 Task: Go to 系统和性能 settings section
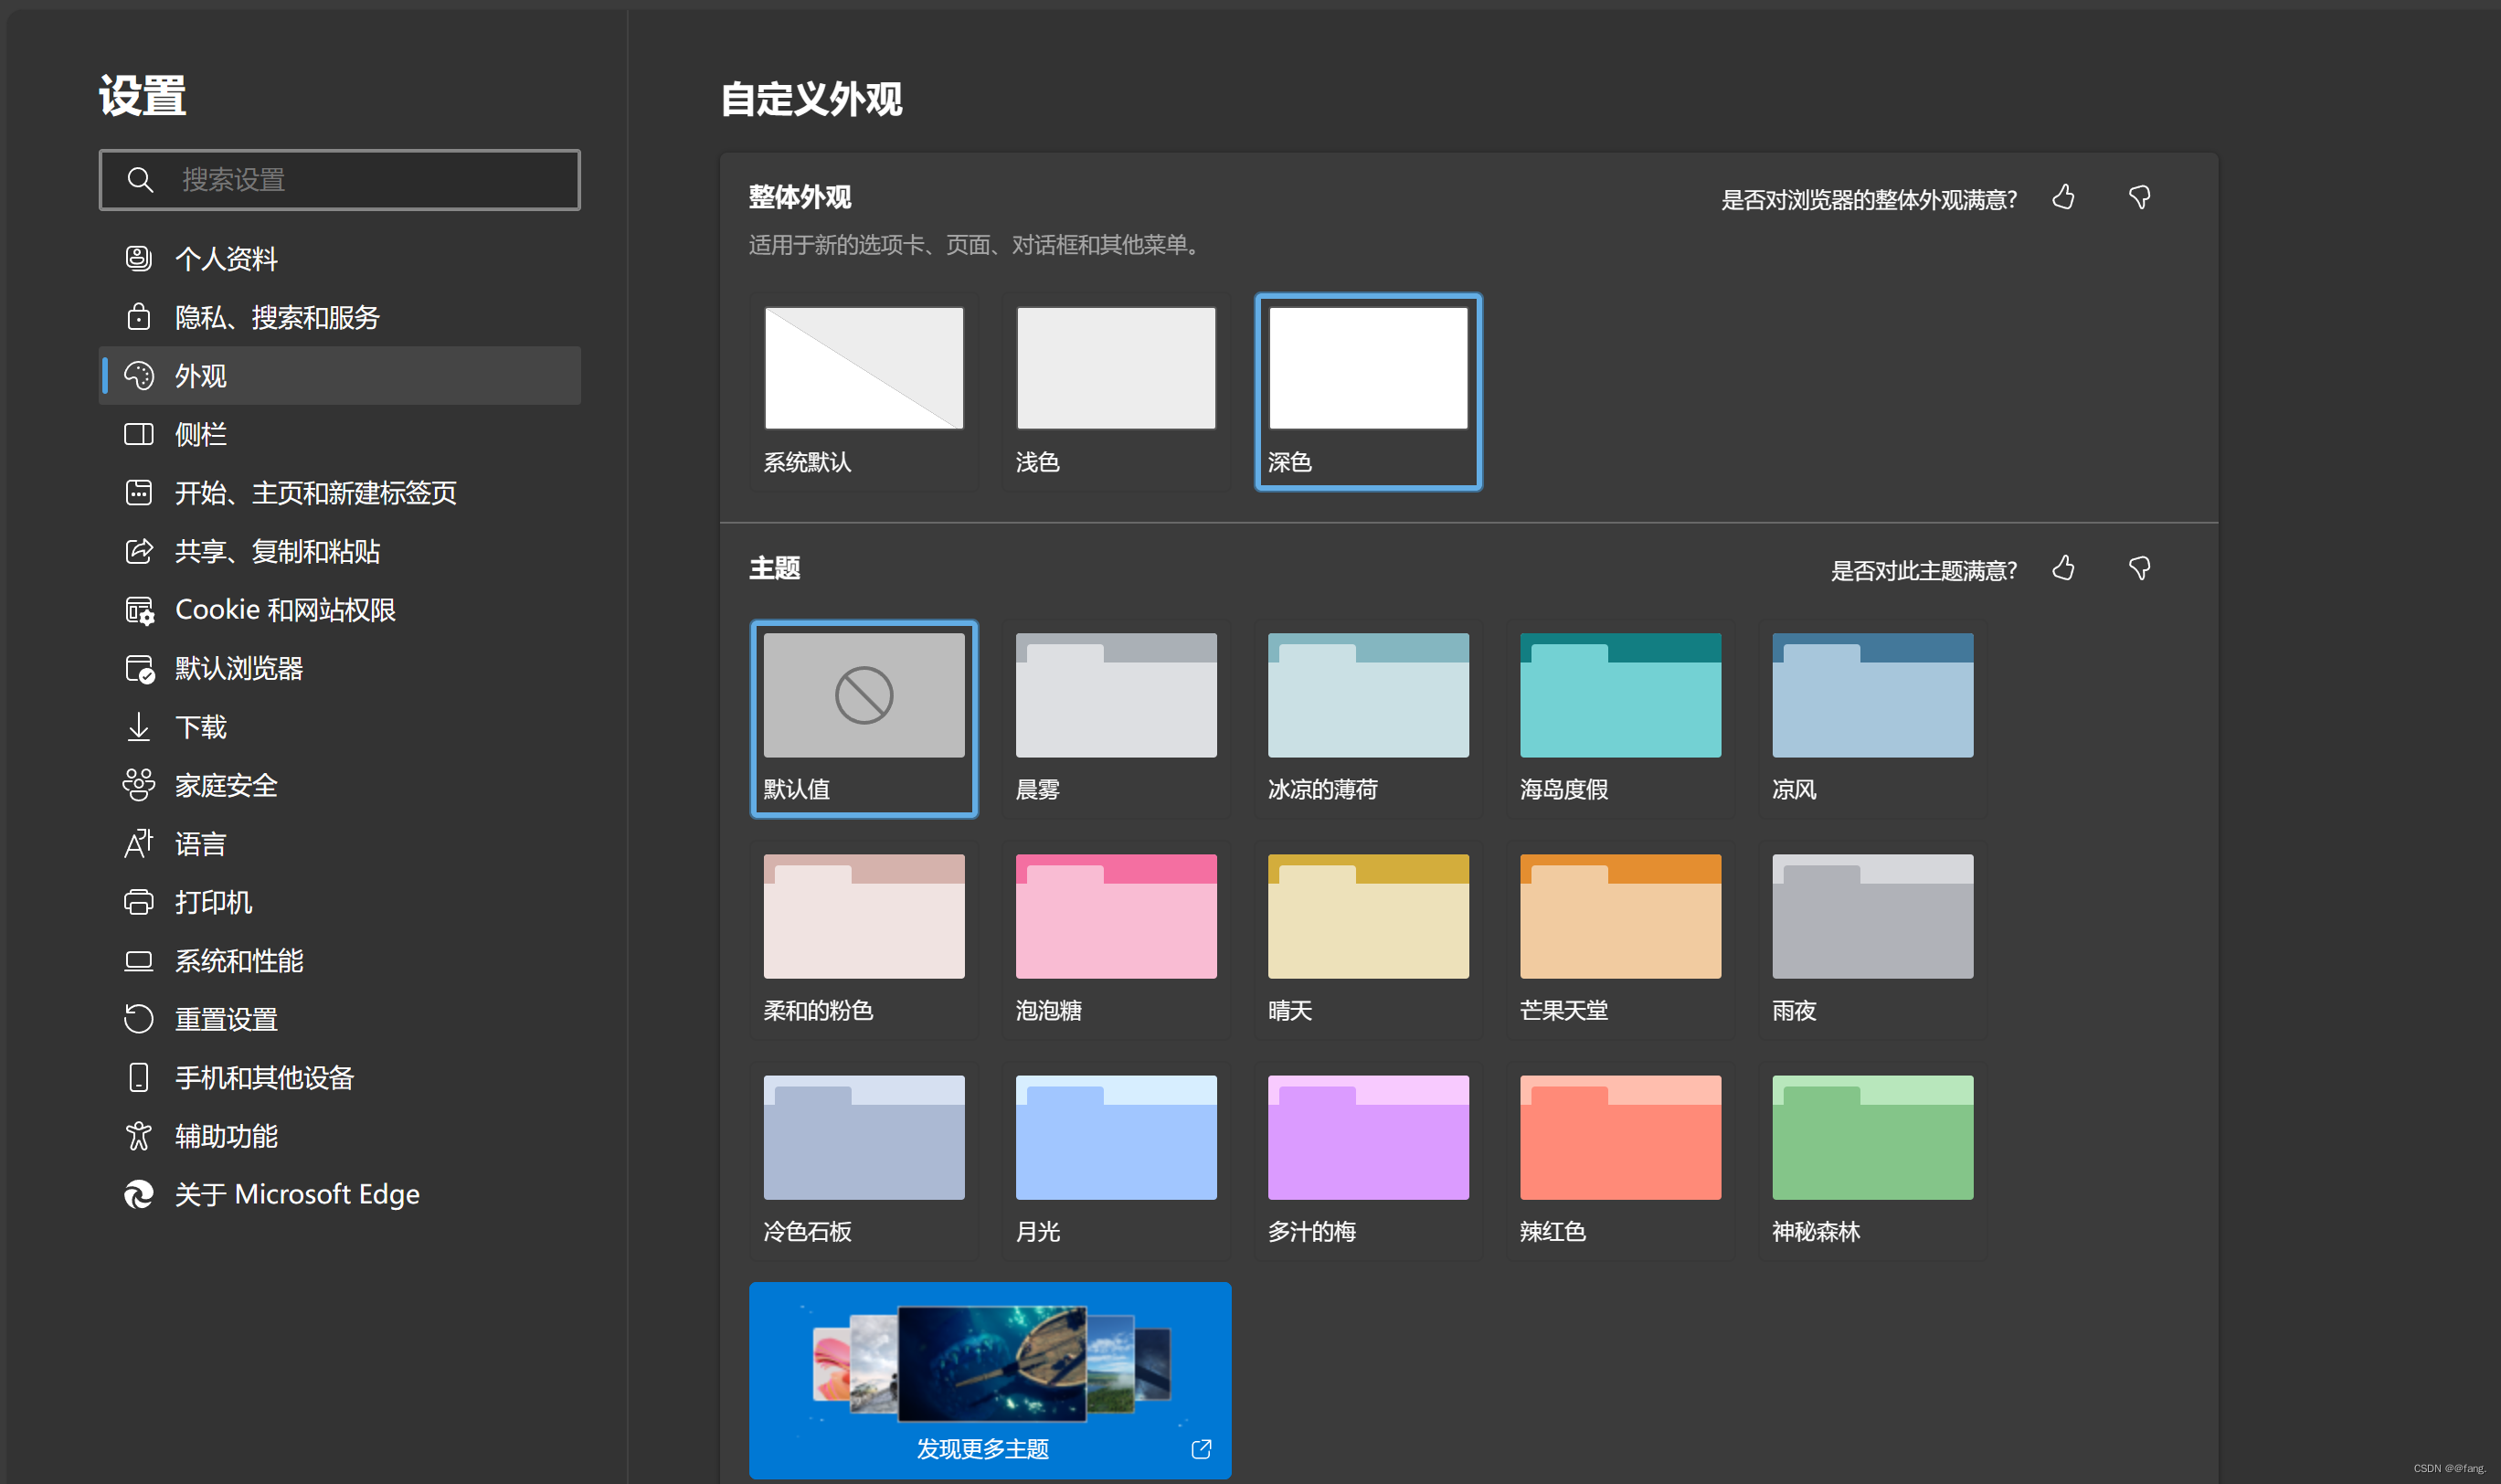click(x=238, y=960)
